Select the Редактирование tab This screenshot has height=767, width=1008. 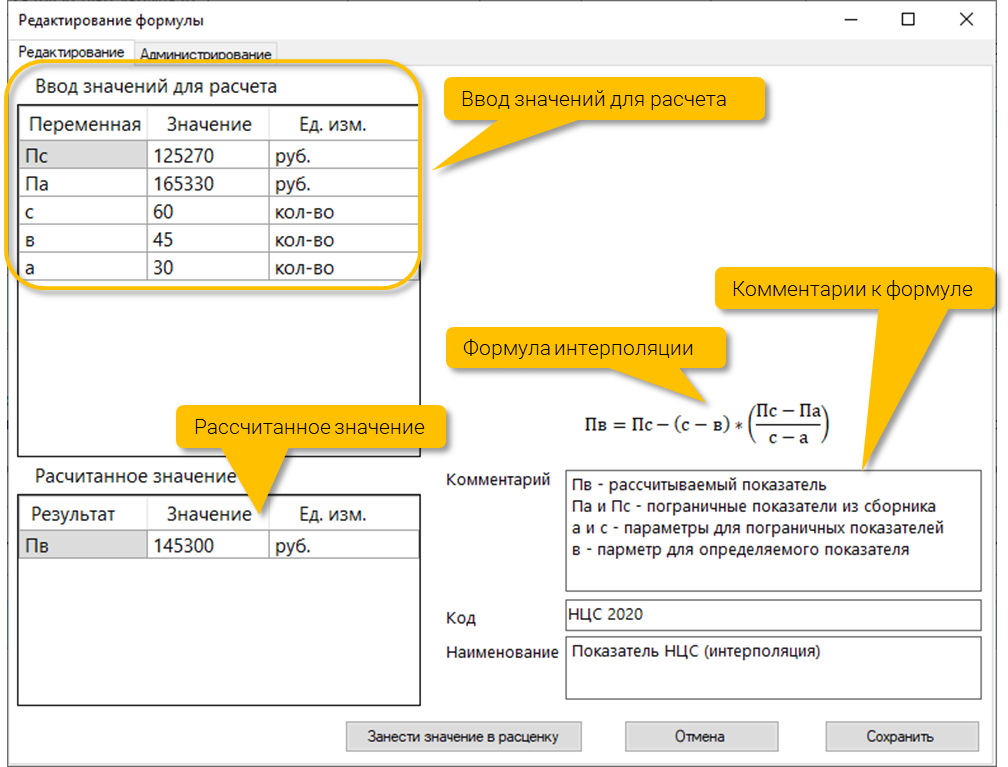click(x=71, y=52)
